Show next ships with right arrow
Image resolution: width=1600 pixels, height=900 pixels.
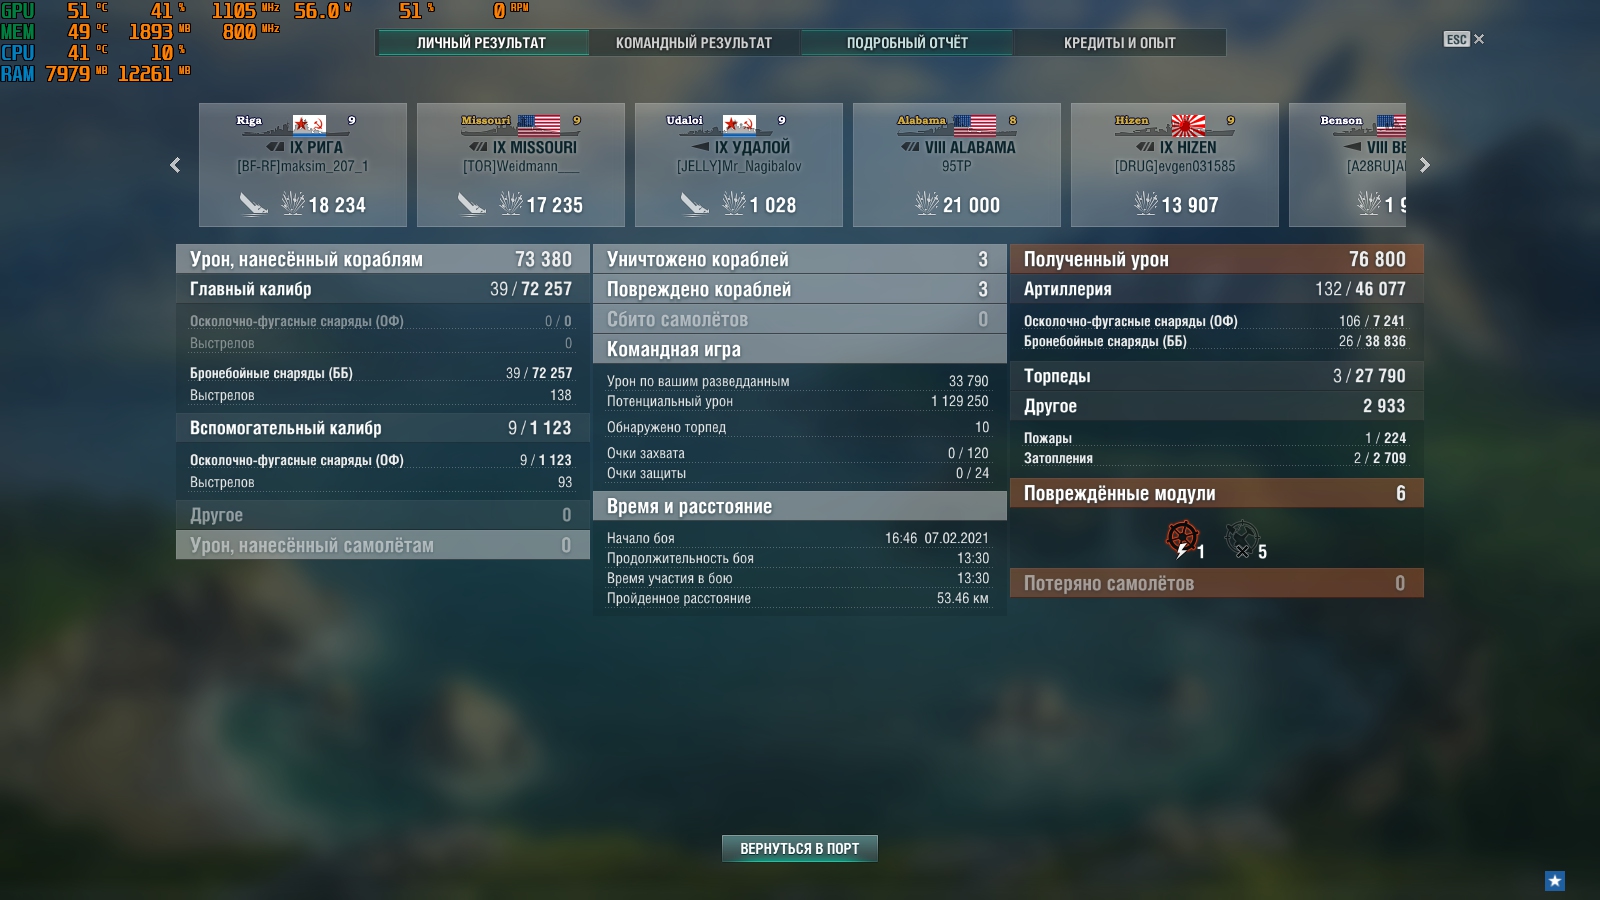pyautogui.click(x=1425, y=165)
